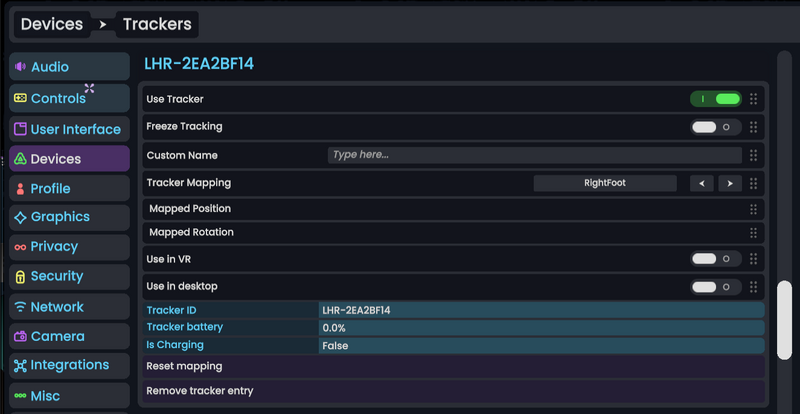Click the Profile person icon

[20, 189]
